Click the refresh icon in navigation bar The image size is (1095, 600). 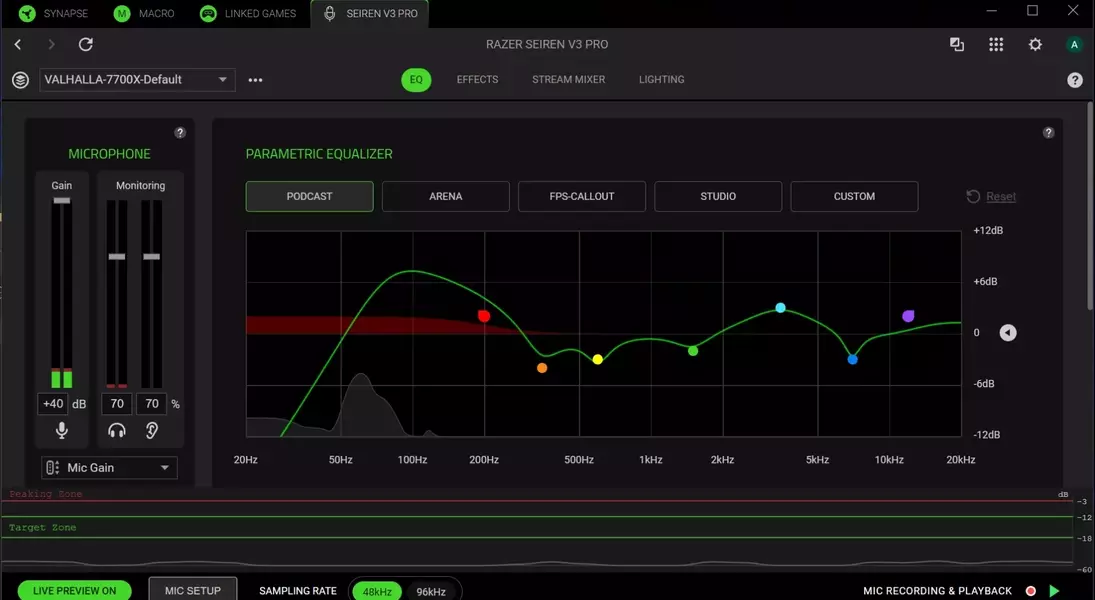[x=86, y=45]
